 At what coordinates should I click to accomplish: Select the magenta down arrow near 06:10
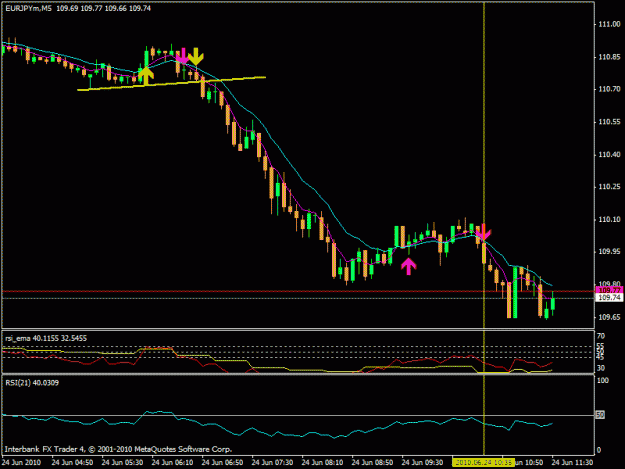point(183,56)
